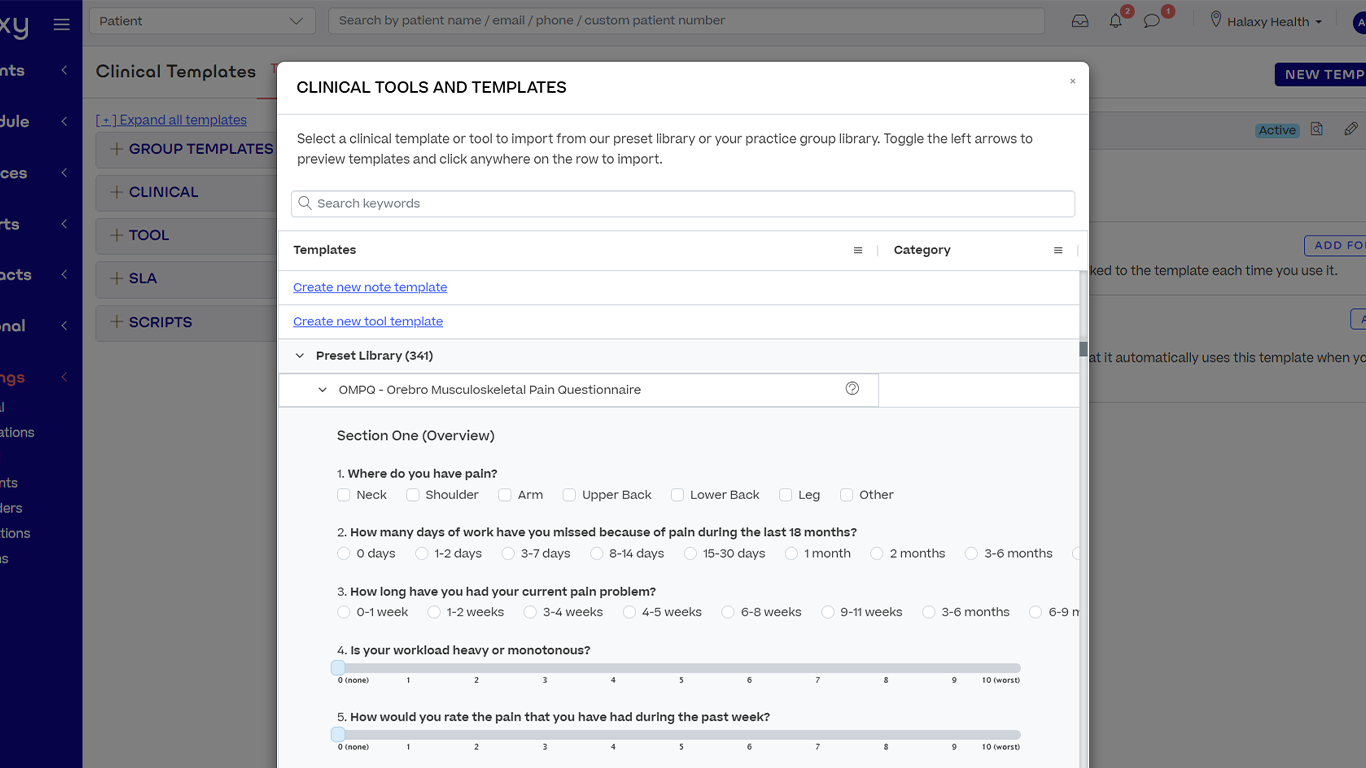Image resolution: width=1366 pixels, height=768 pixels.
Task: Open the notifications bell
Action: coord(1116,21)
